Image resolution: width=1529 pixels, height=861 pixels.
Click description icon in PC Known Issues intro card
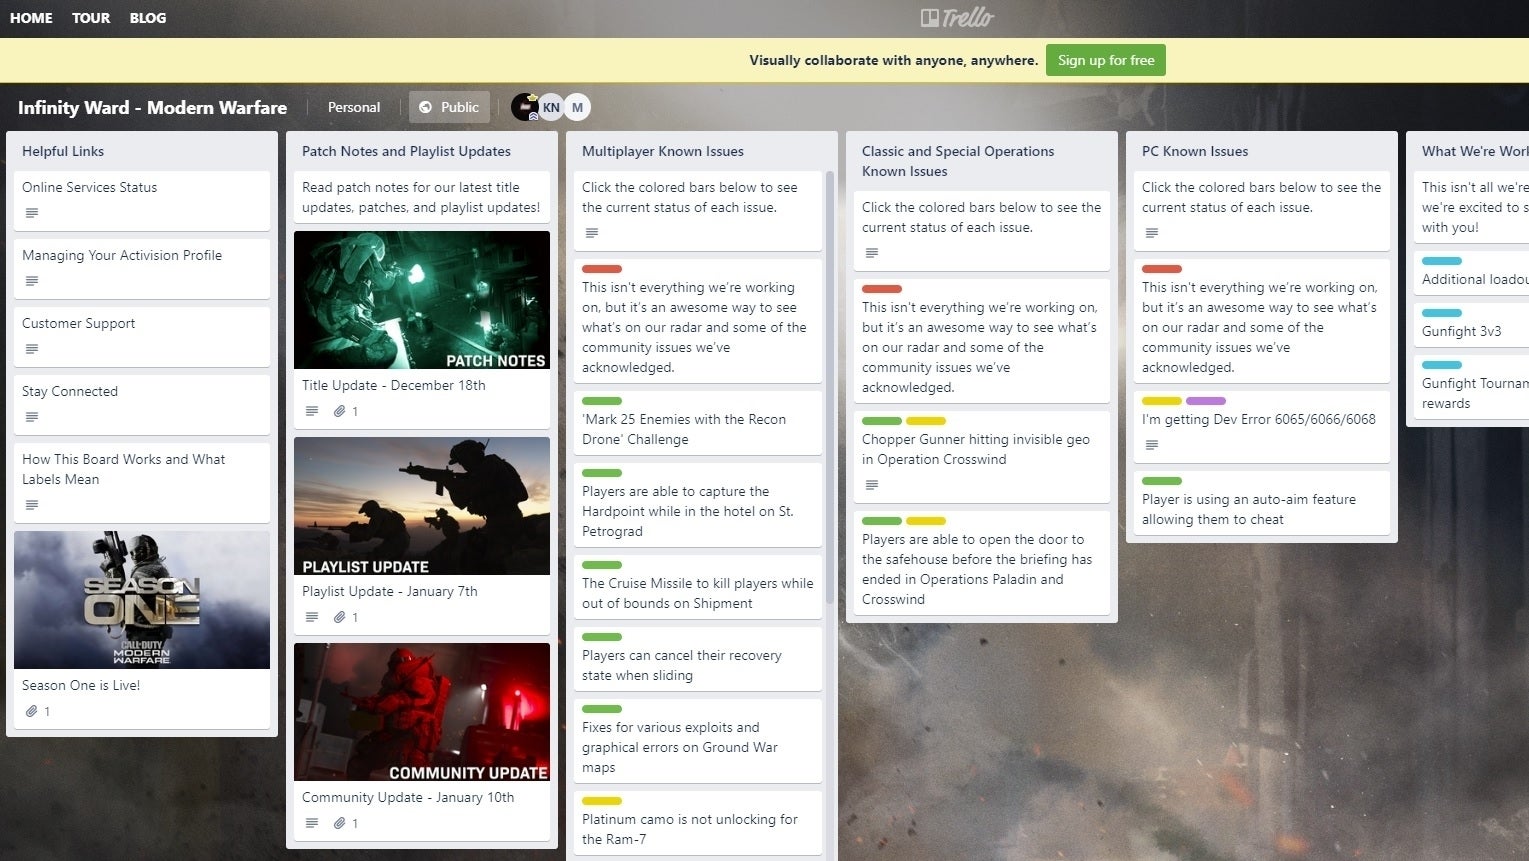tap(1152, 233)
